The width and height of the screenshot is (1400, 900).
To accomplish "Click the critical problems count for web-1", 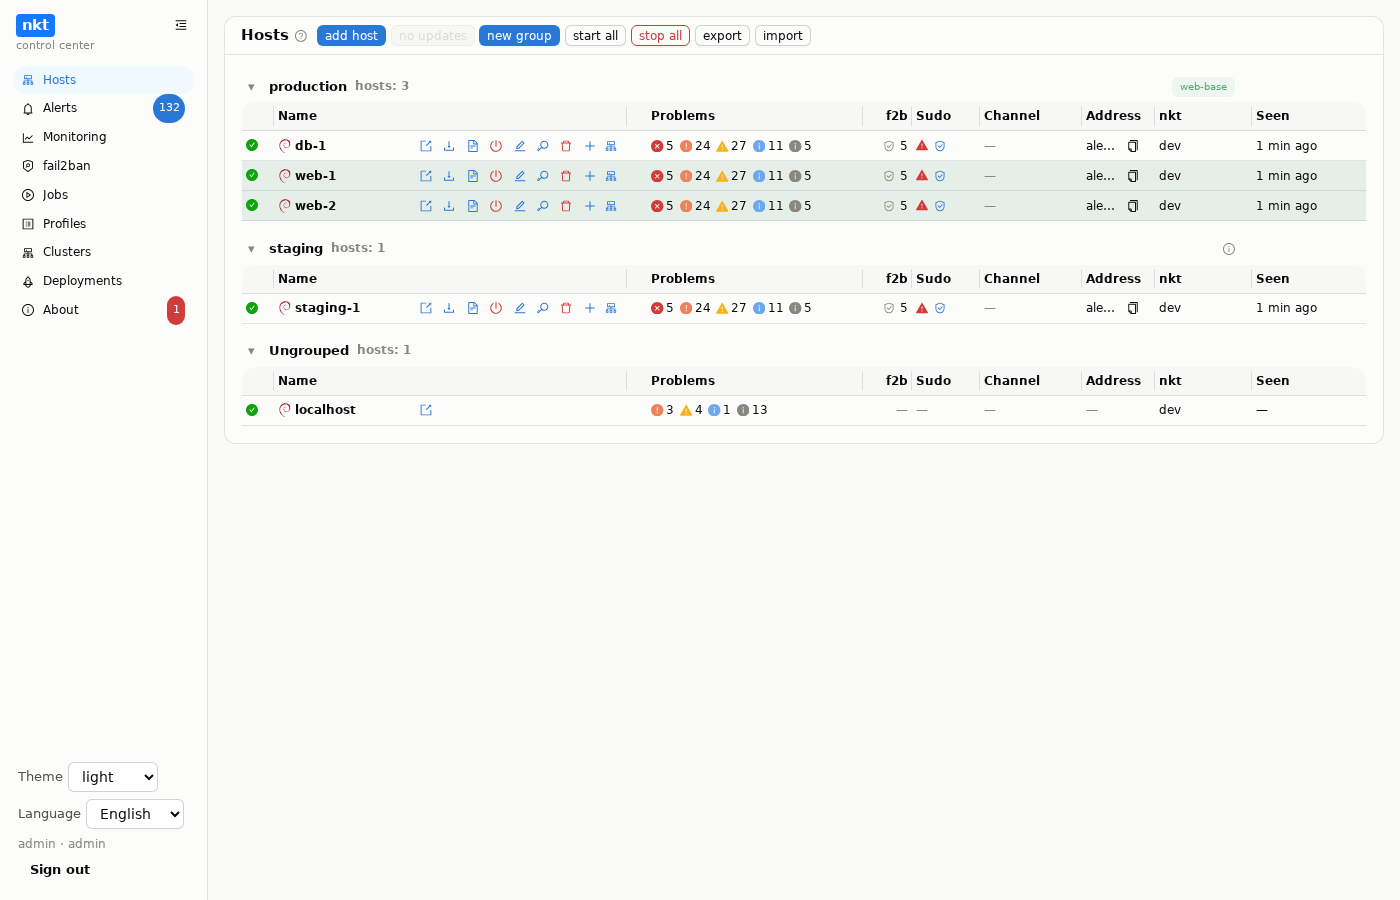I will 662,176.
